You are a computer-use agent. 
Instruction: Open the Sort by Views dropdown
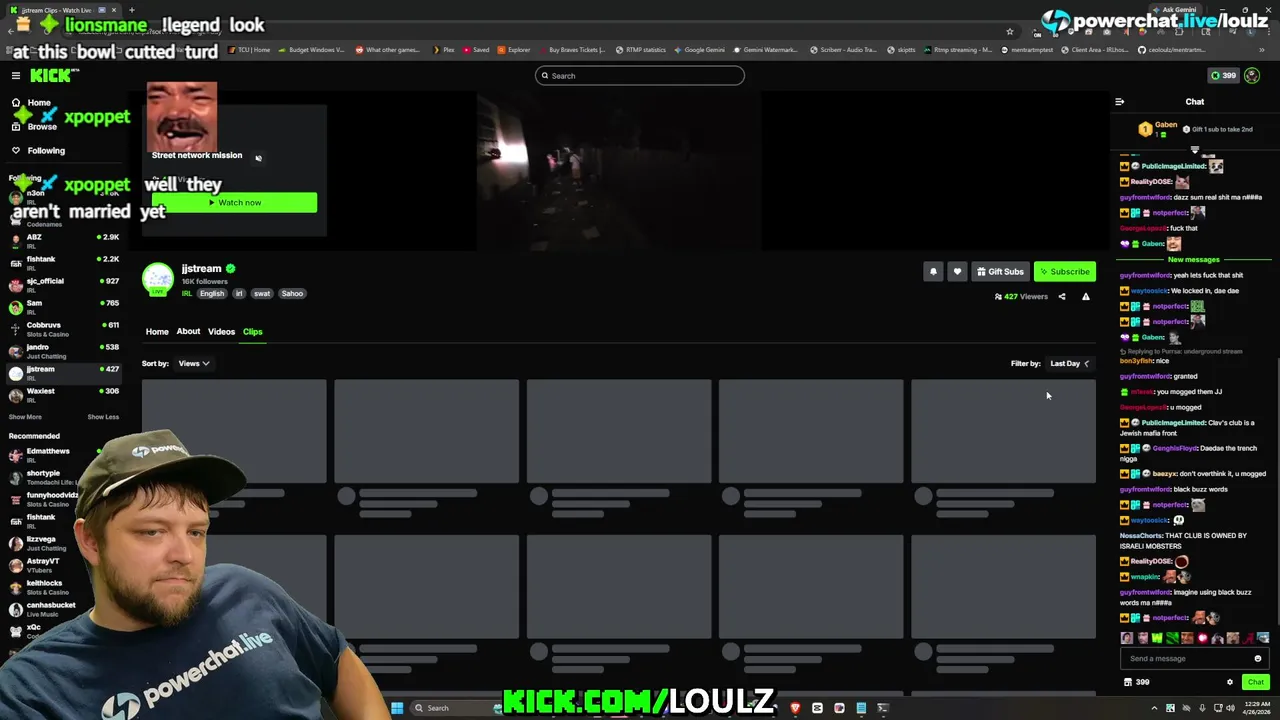(194, 364)
